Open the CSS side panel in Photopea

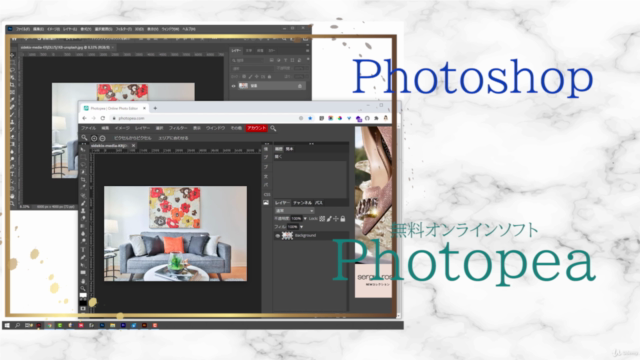click(267, 194)
